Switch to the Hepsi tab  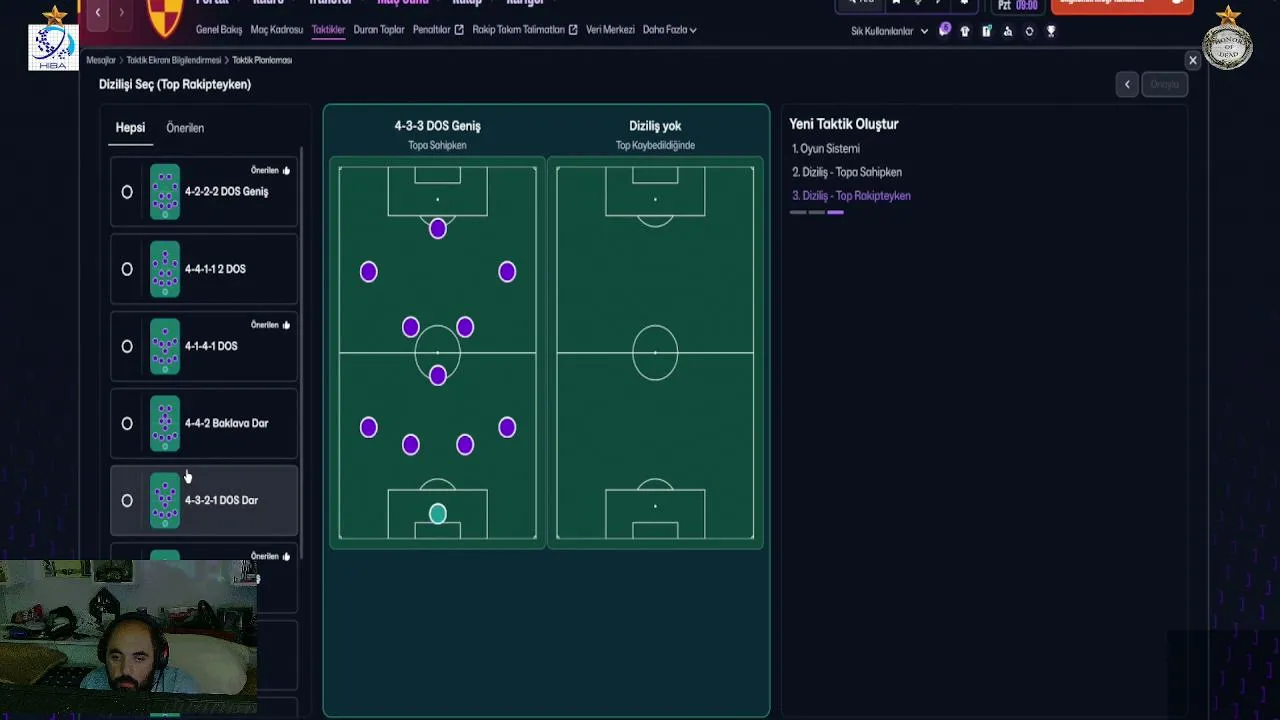point(130,128)
